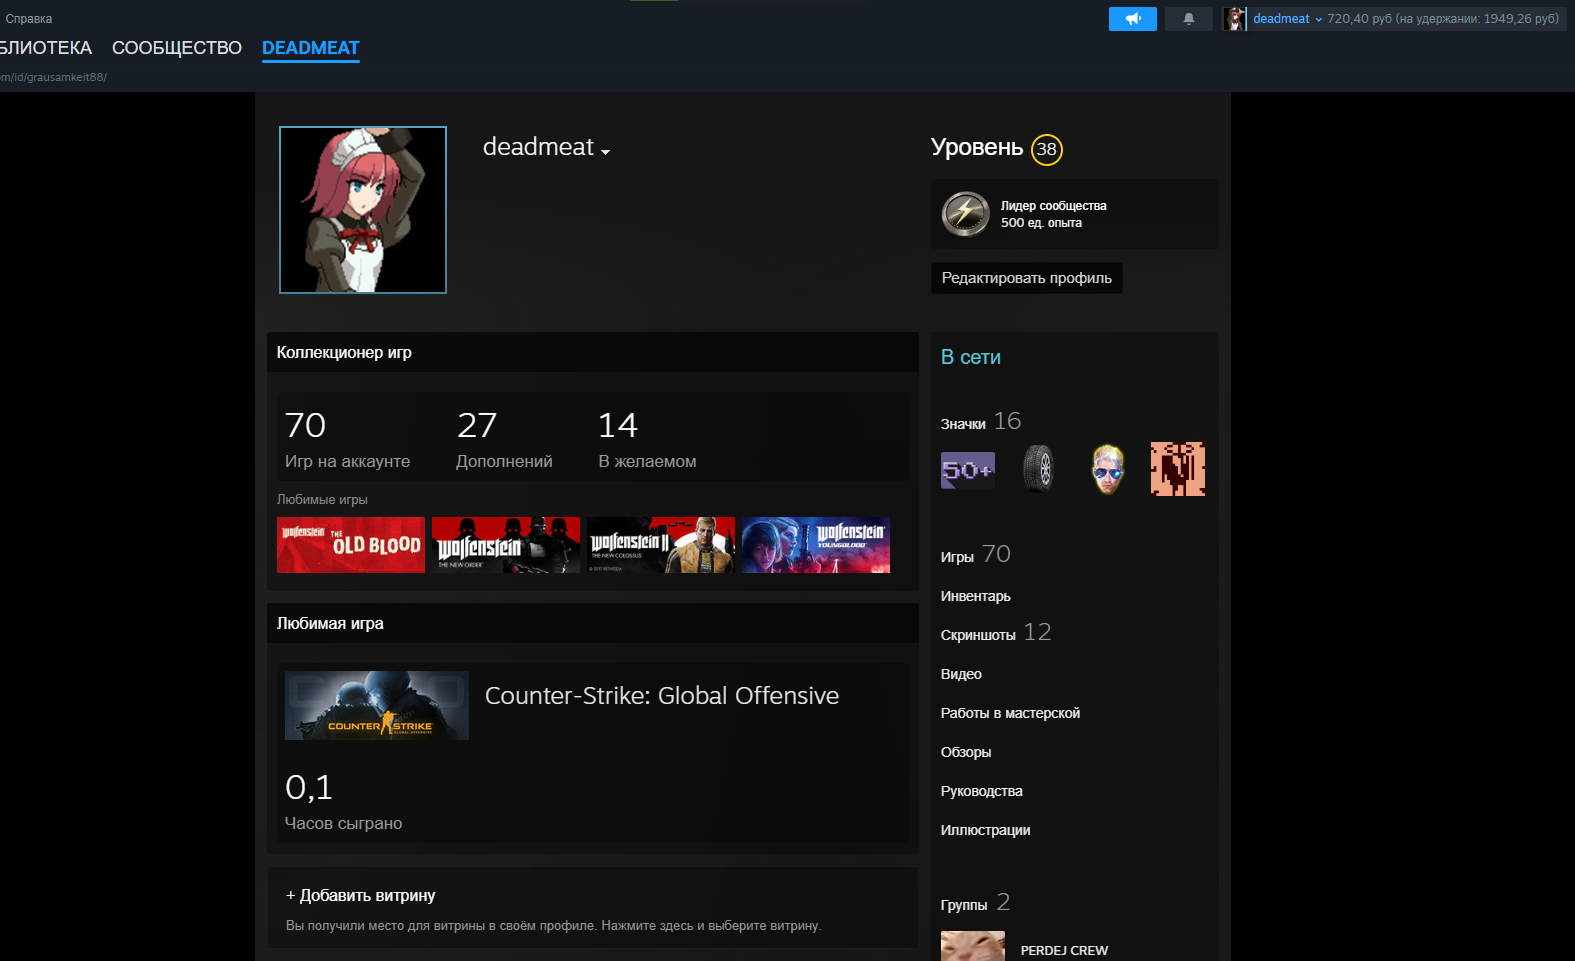Go to the Community (СООБЩЕСТВО) tab
The image size is (1575, 961).
pyautogui.click(x=177, y=48)
